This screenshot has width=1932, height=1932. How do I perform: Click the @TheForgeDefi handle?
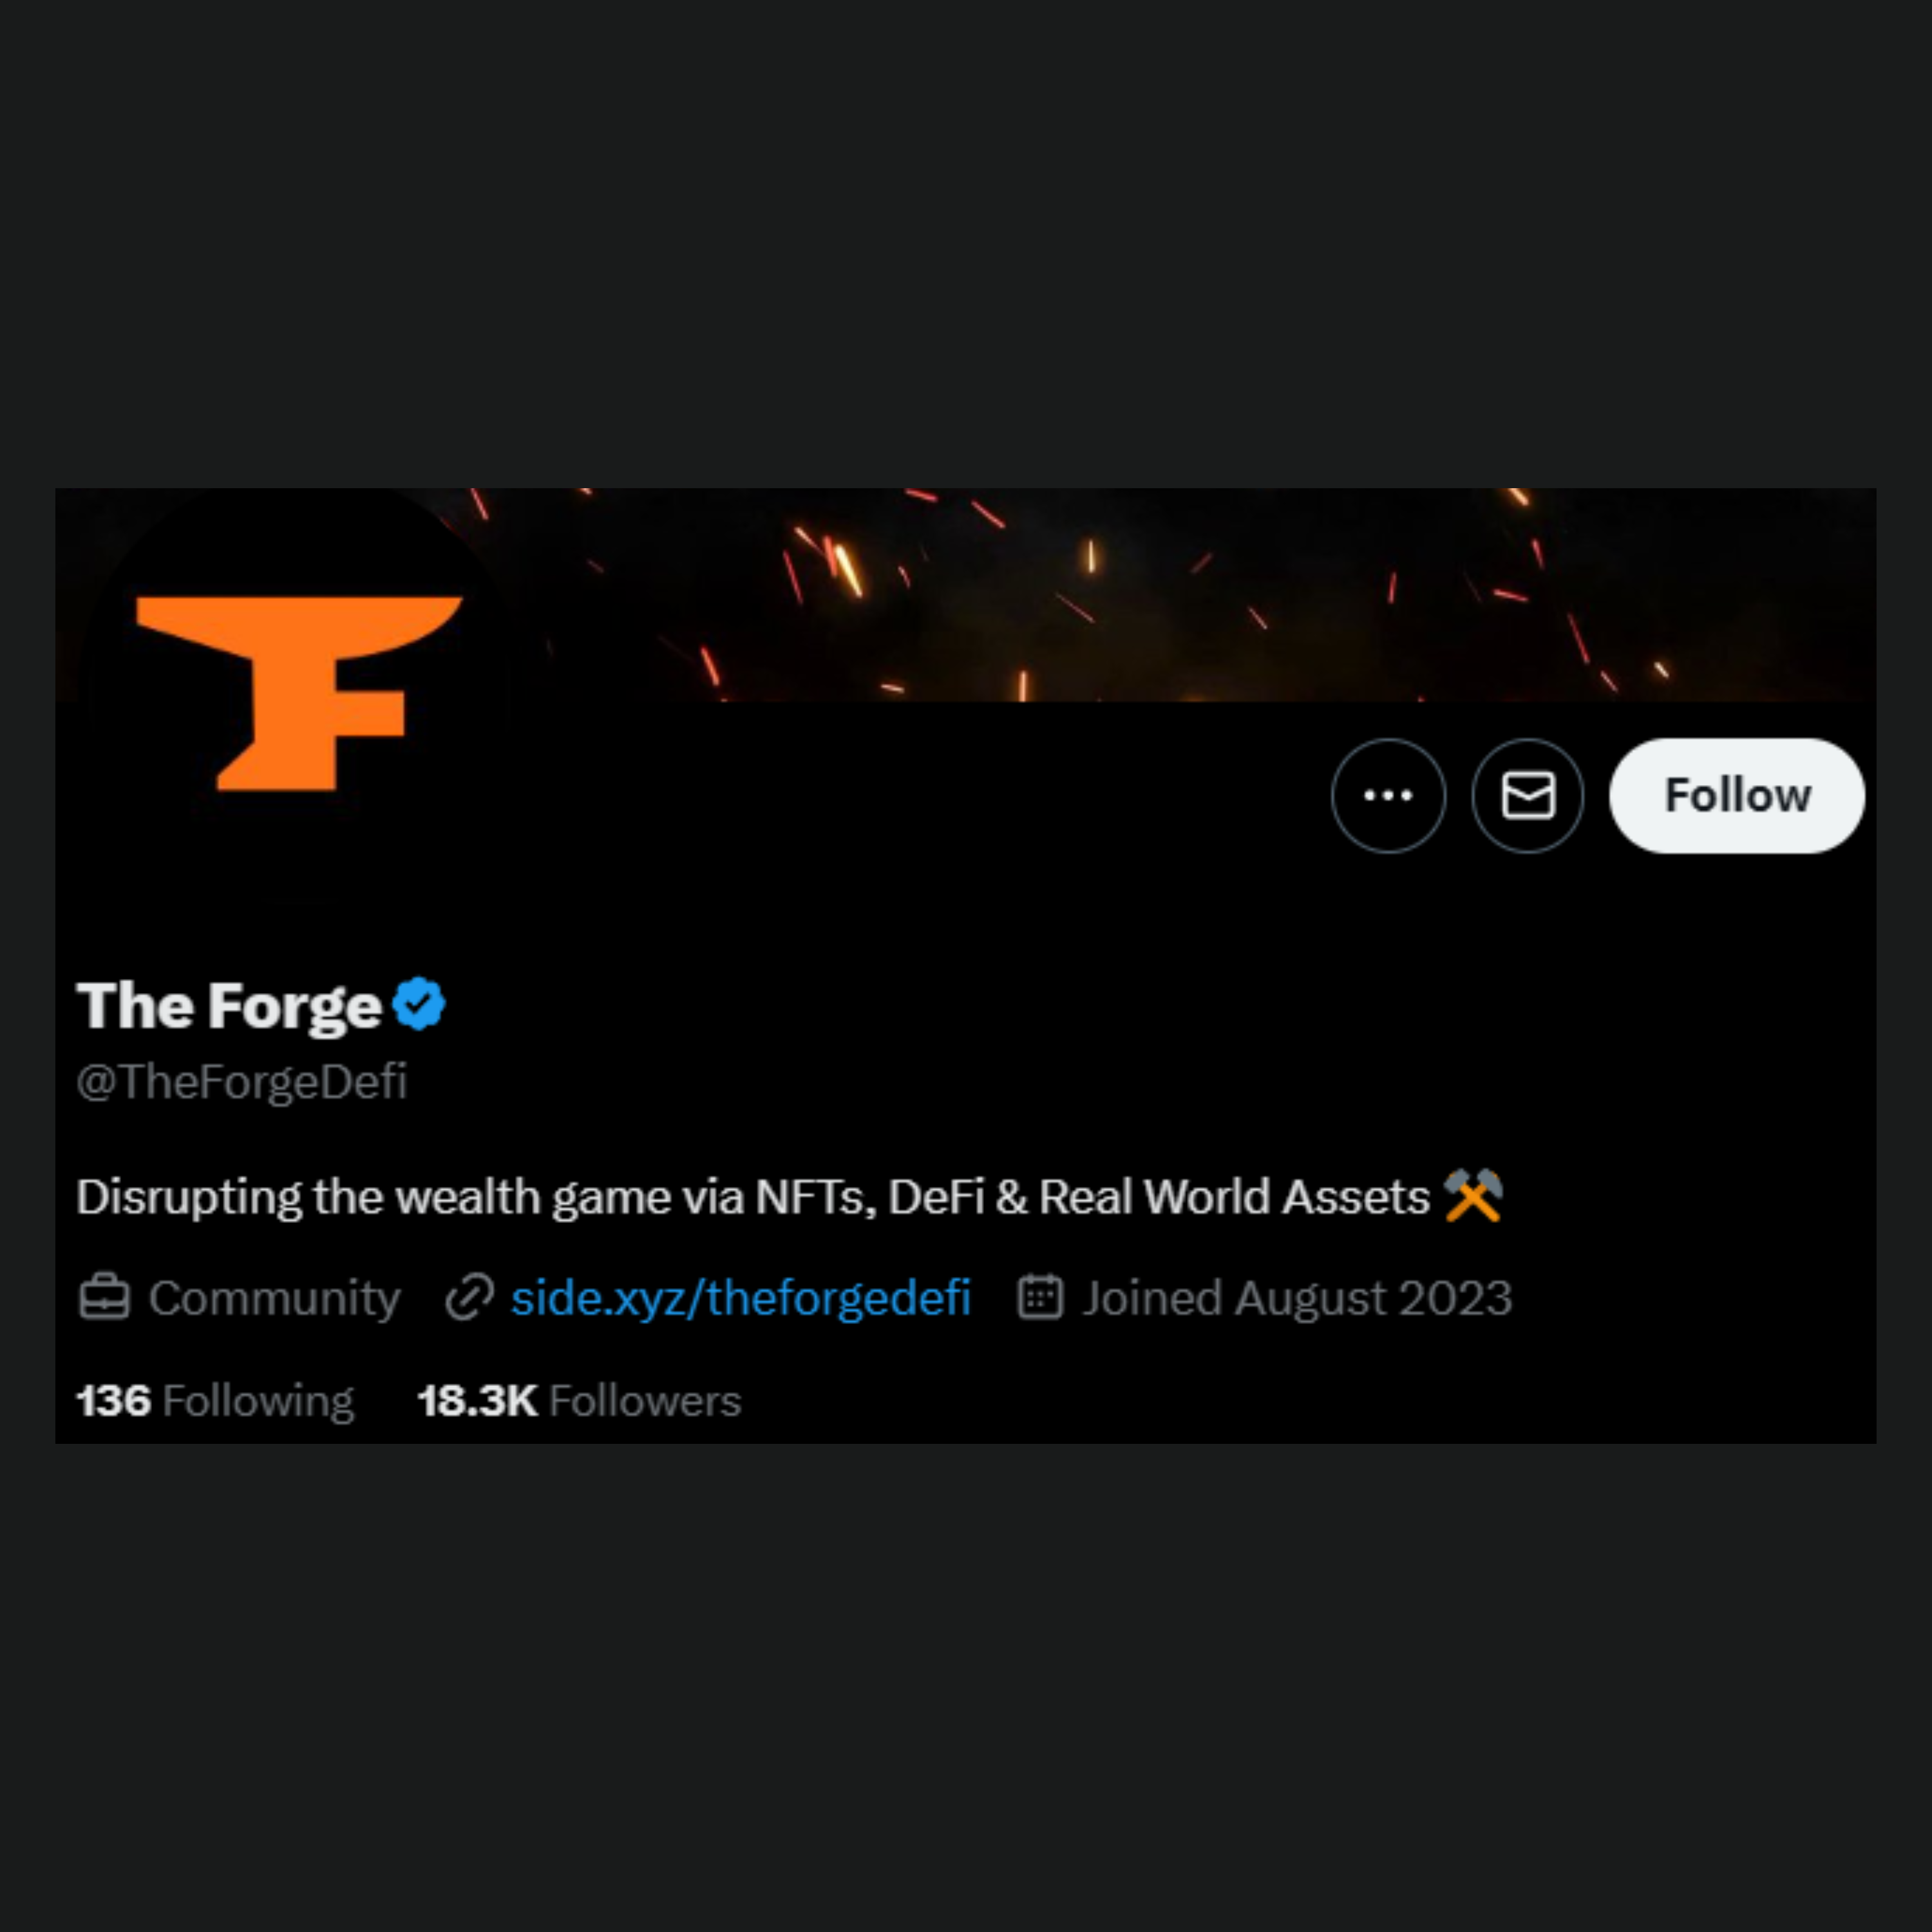pyautogui.click(x=241, y=1082)
